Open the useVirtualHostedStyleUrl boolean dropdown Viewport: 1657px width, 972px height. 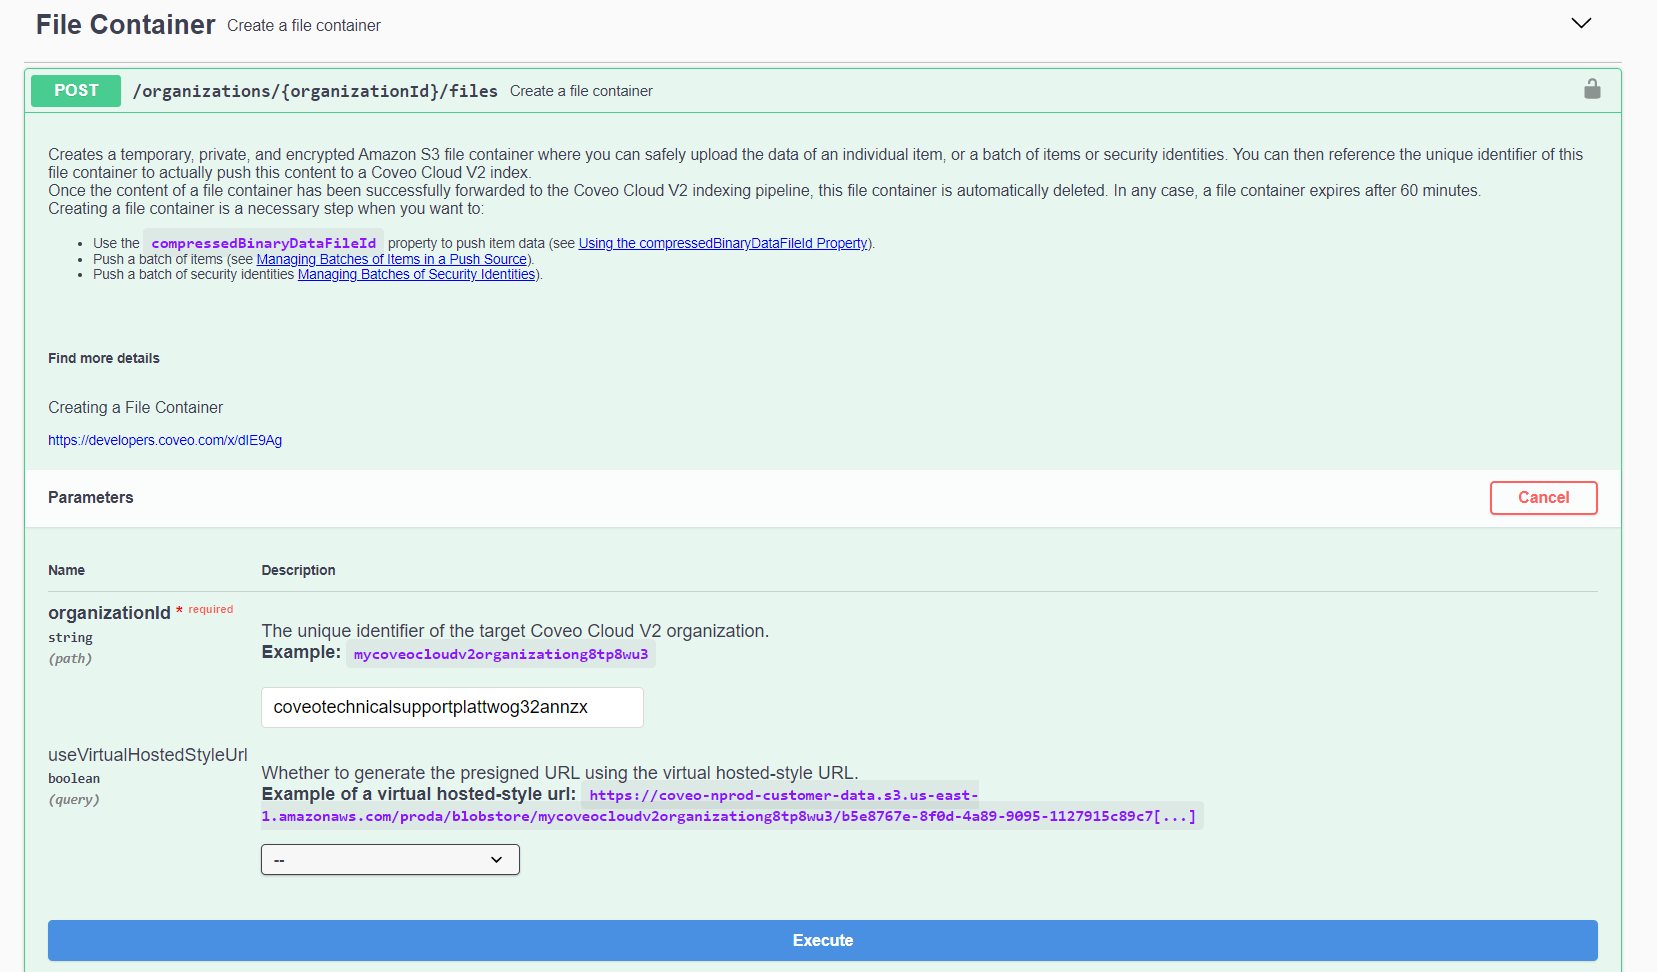pos(390,860)
